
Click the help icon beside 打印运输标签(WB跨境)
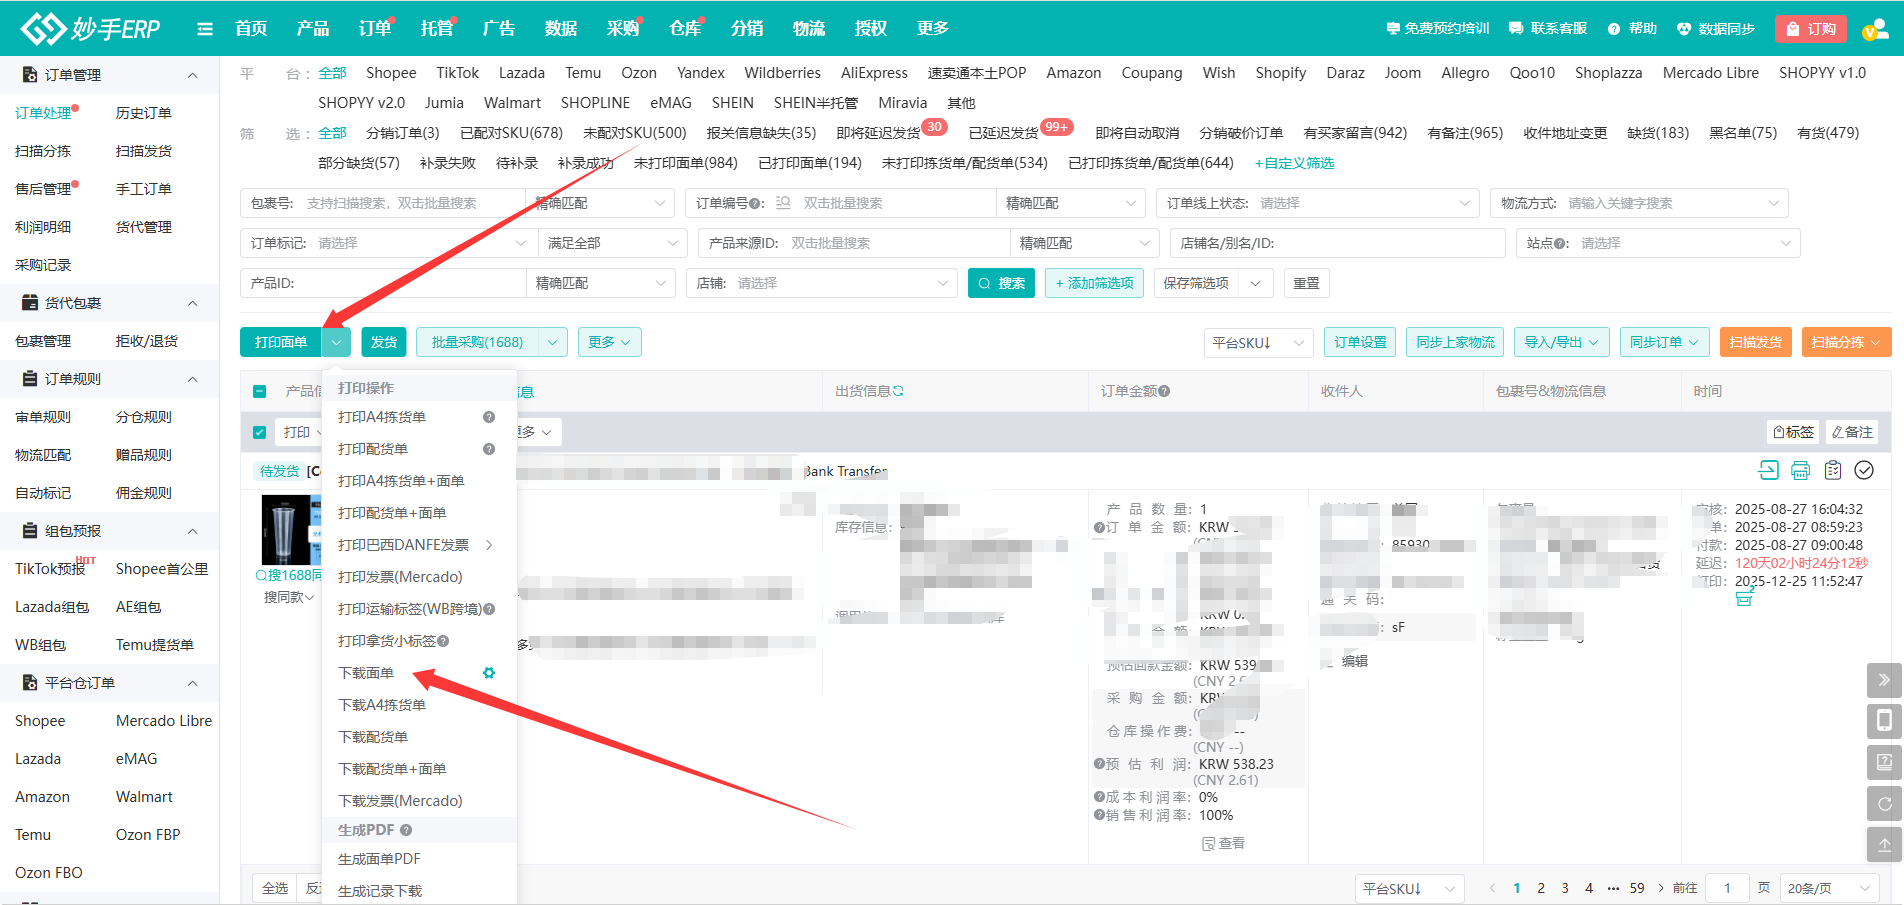tap(489, 609)
